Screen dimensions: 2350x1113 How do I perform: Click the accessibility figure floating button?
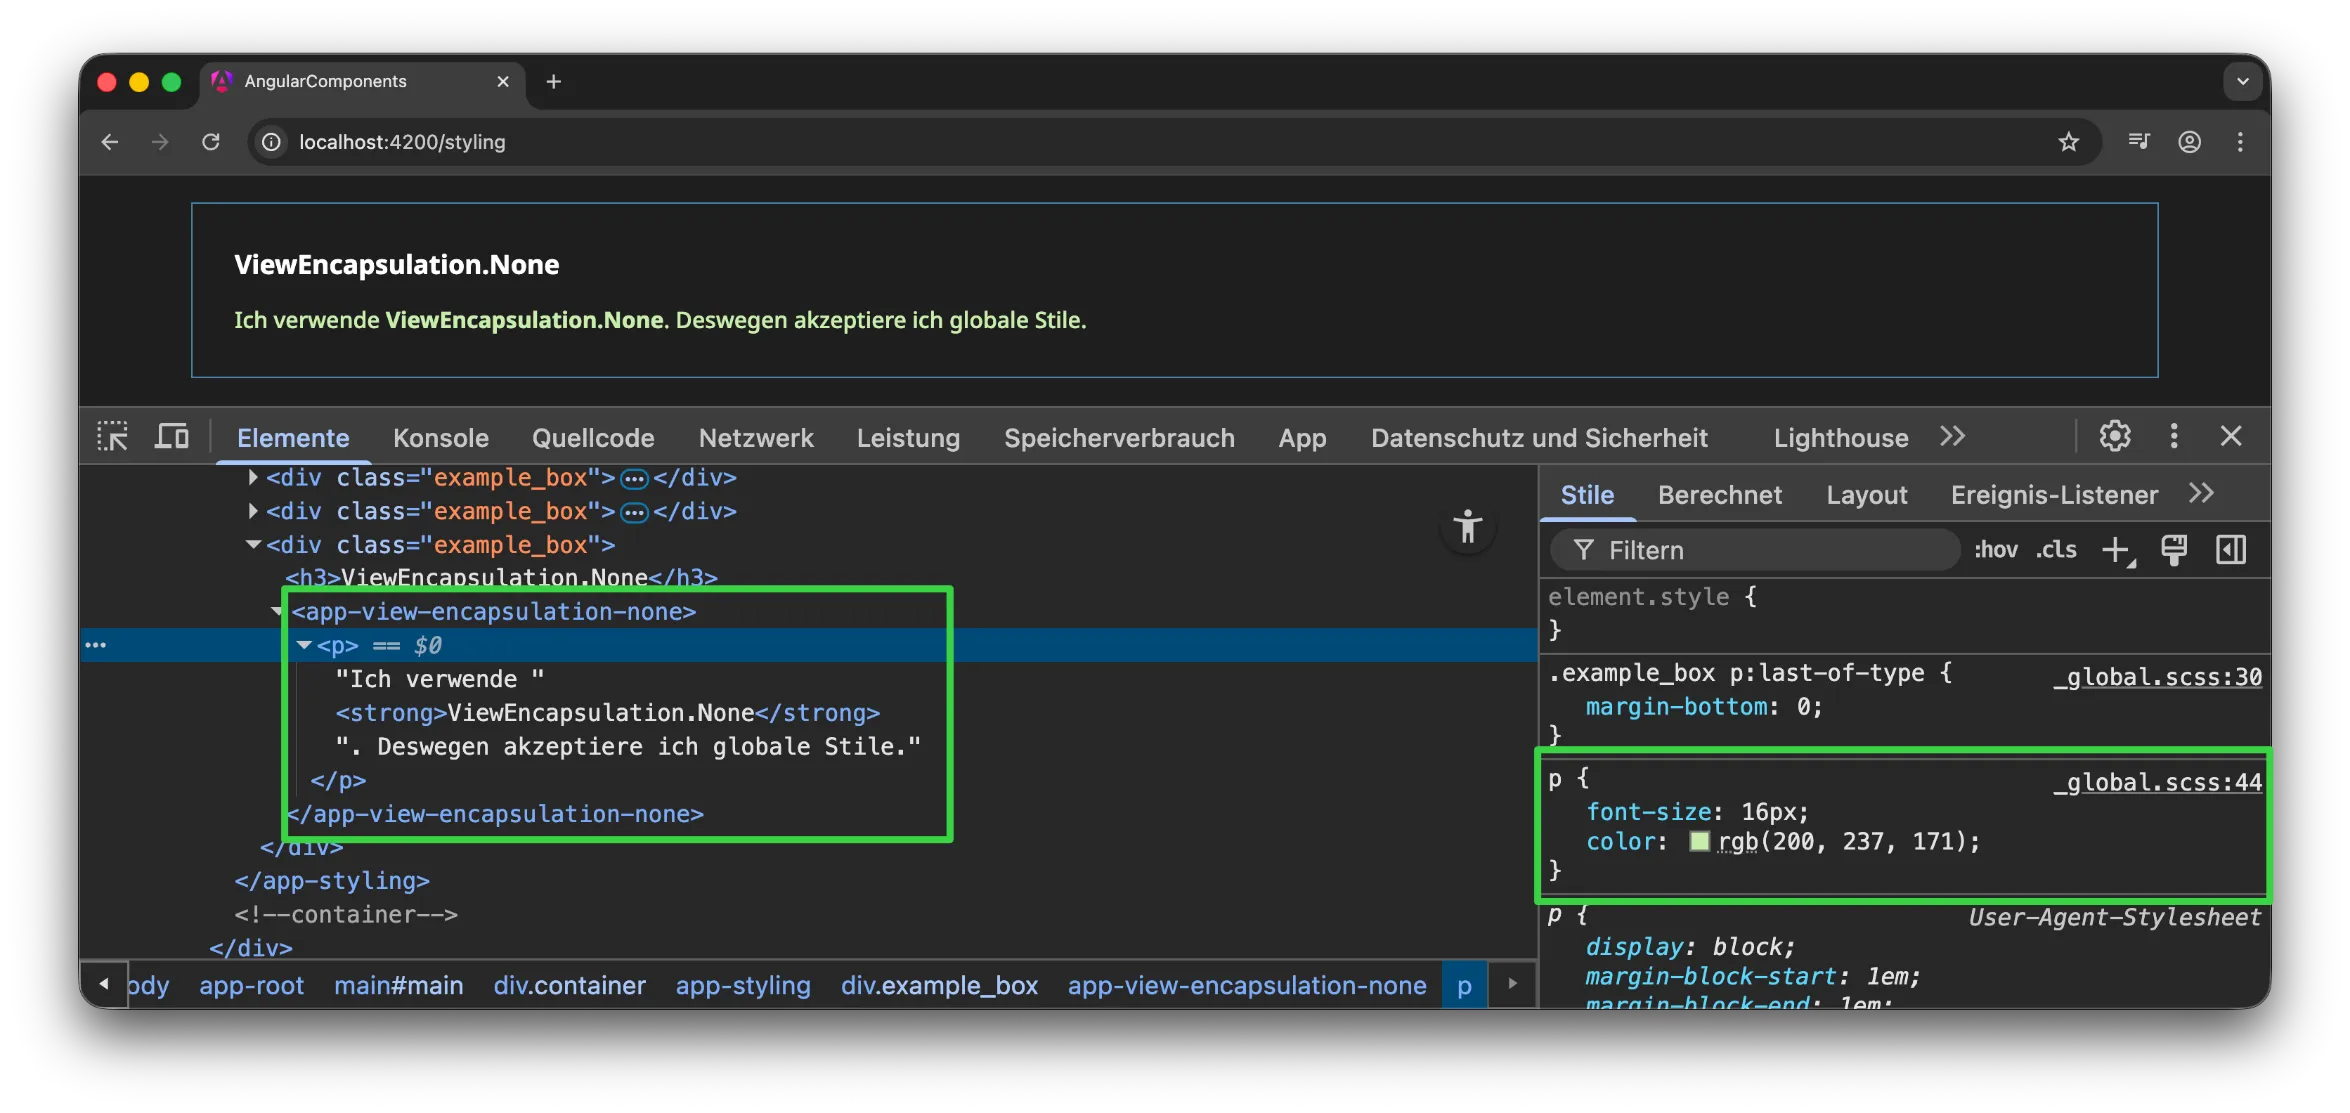tap(1467, 526)
